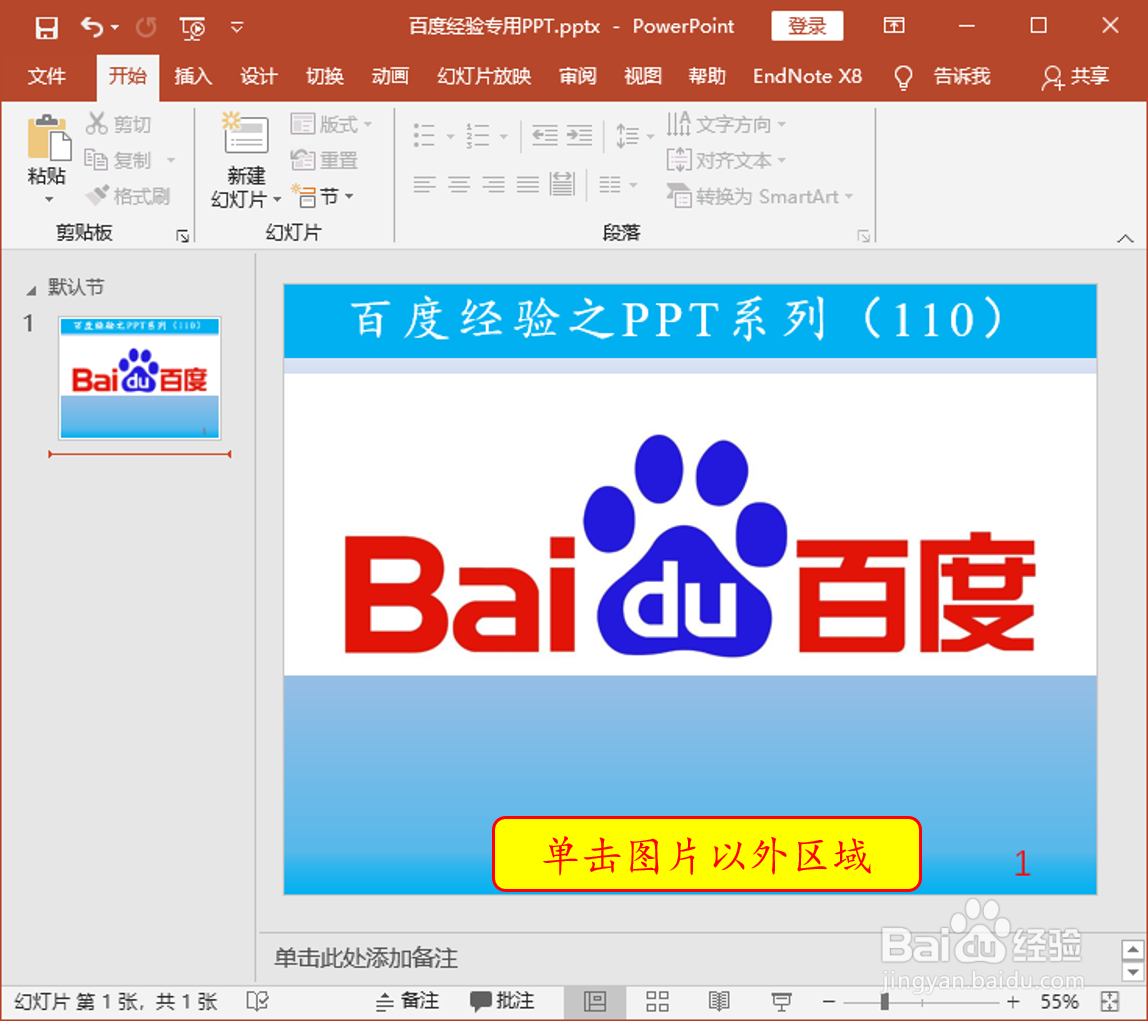Click the Redo icon
The height and width of the screenshot is (1021, 1148).
coord(146,28)
